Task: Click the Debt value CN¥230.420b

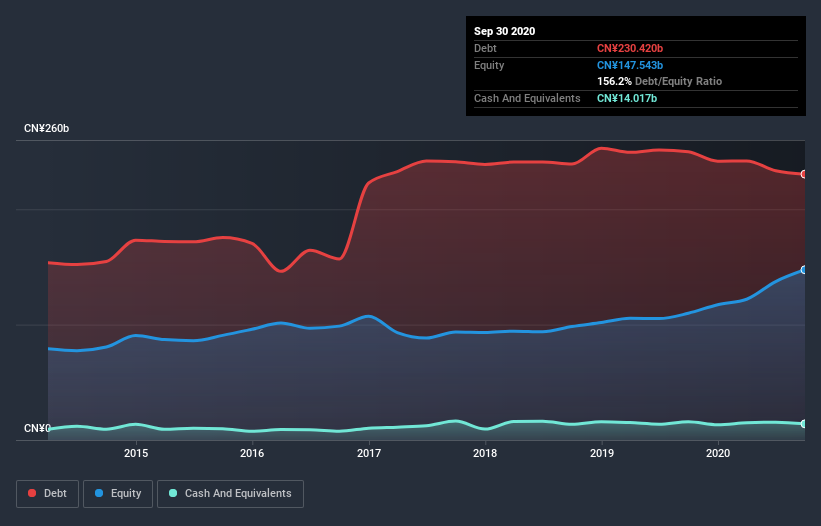Action: 630,48
